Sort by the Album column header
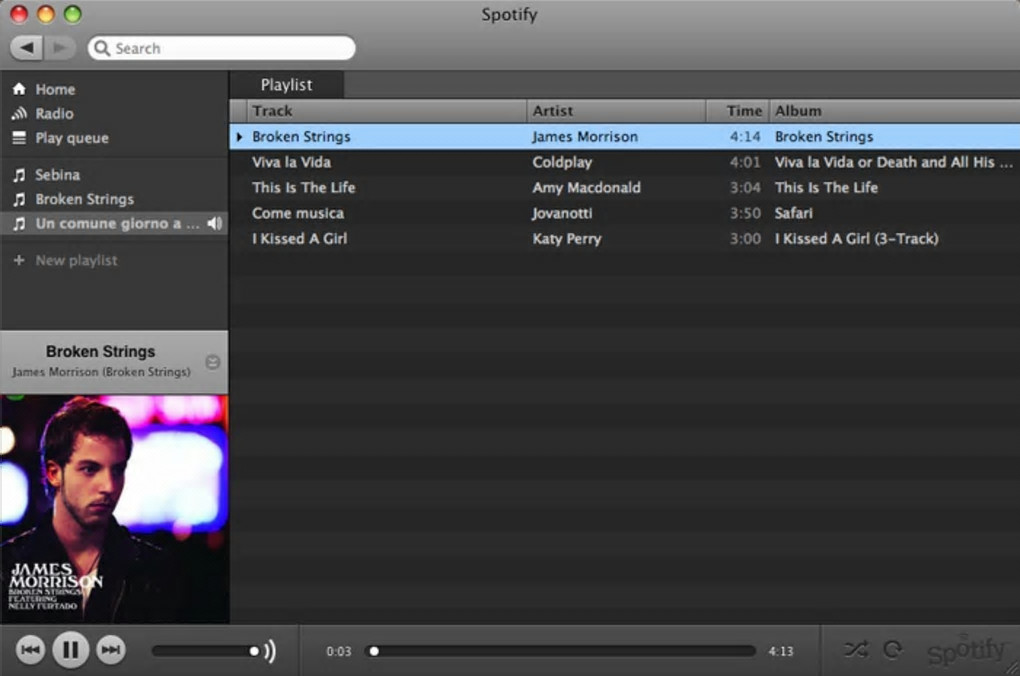 (x=894, y=111)
